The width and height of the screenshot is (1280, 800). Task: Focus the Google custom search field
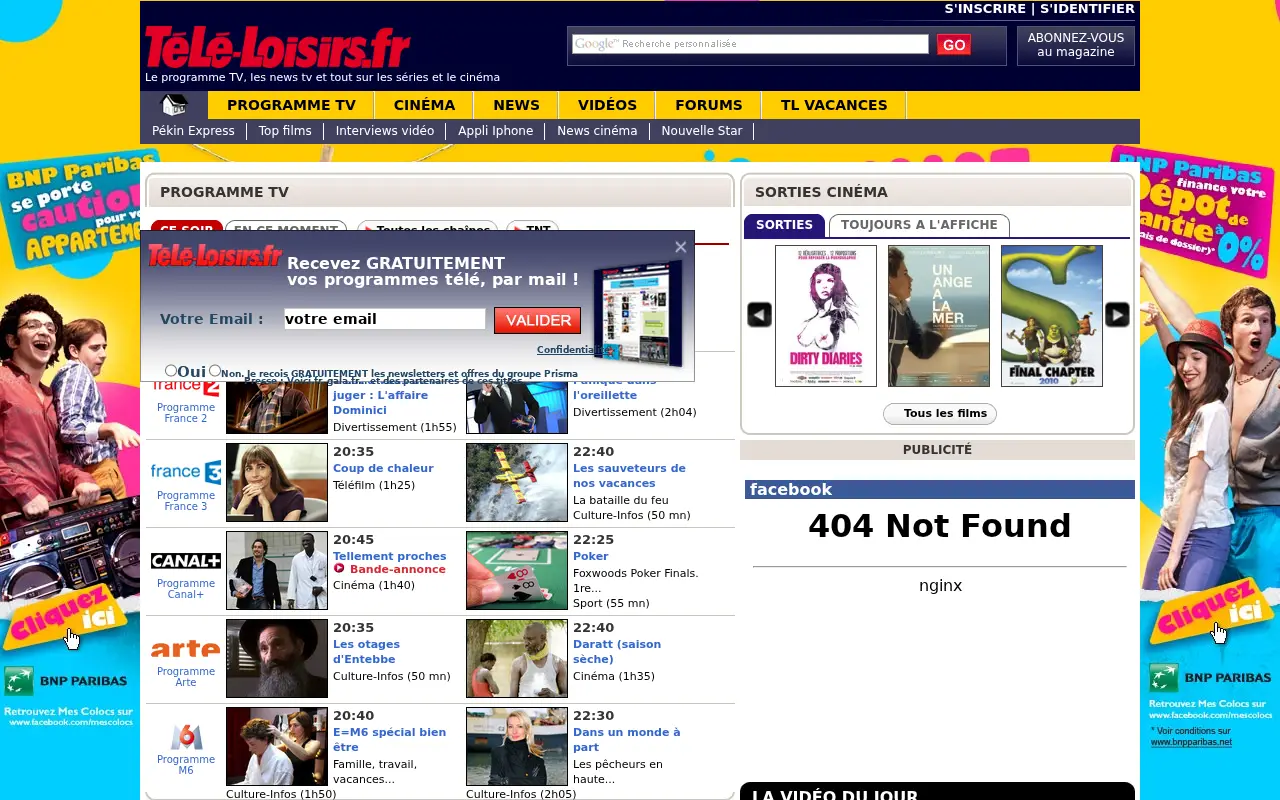click(x=750, y=44)
